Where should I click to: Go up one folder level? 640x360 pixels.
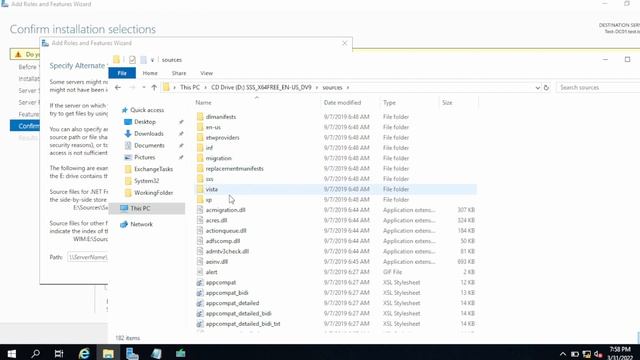click(x=154, y=87)
